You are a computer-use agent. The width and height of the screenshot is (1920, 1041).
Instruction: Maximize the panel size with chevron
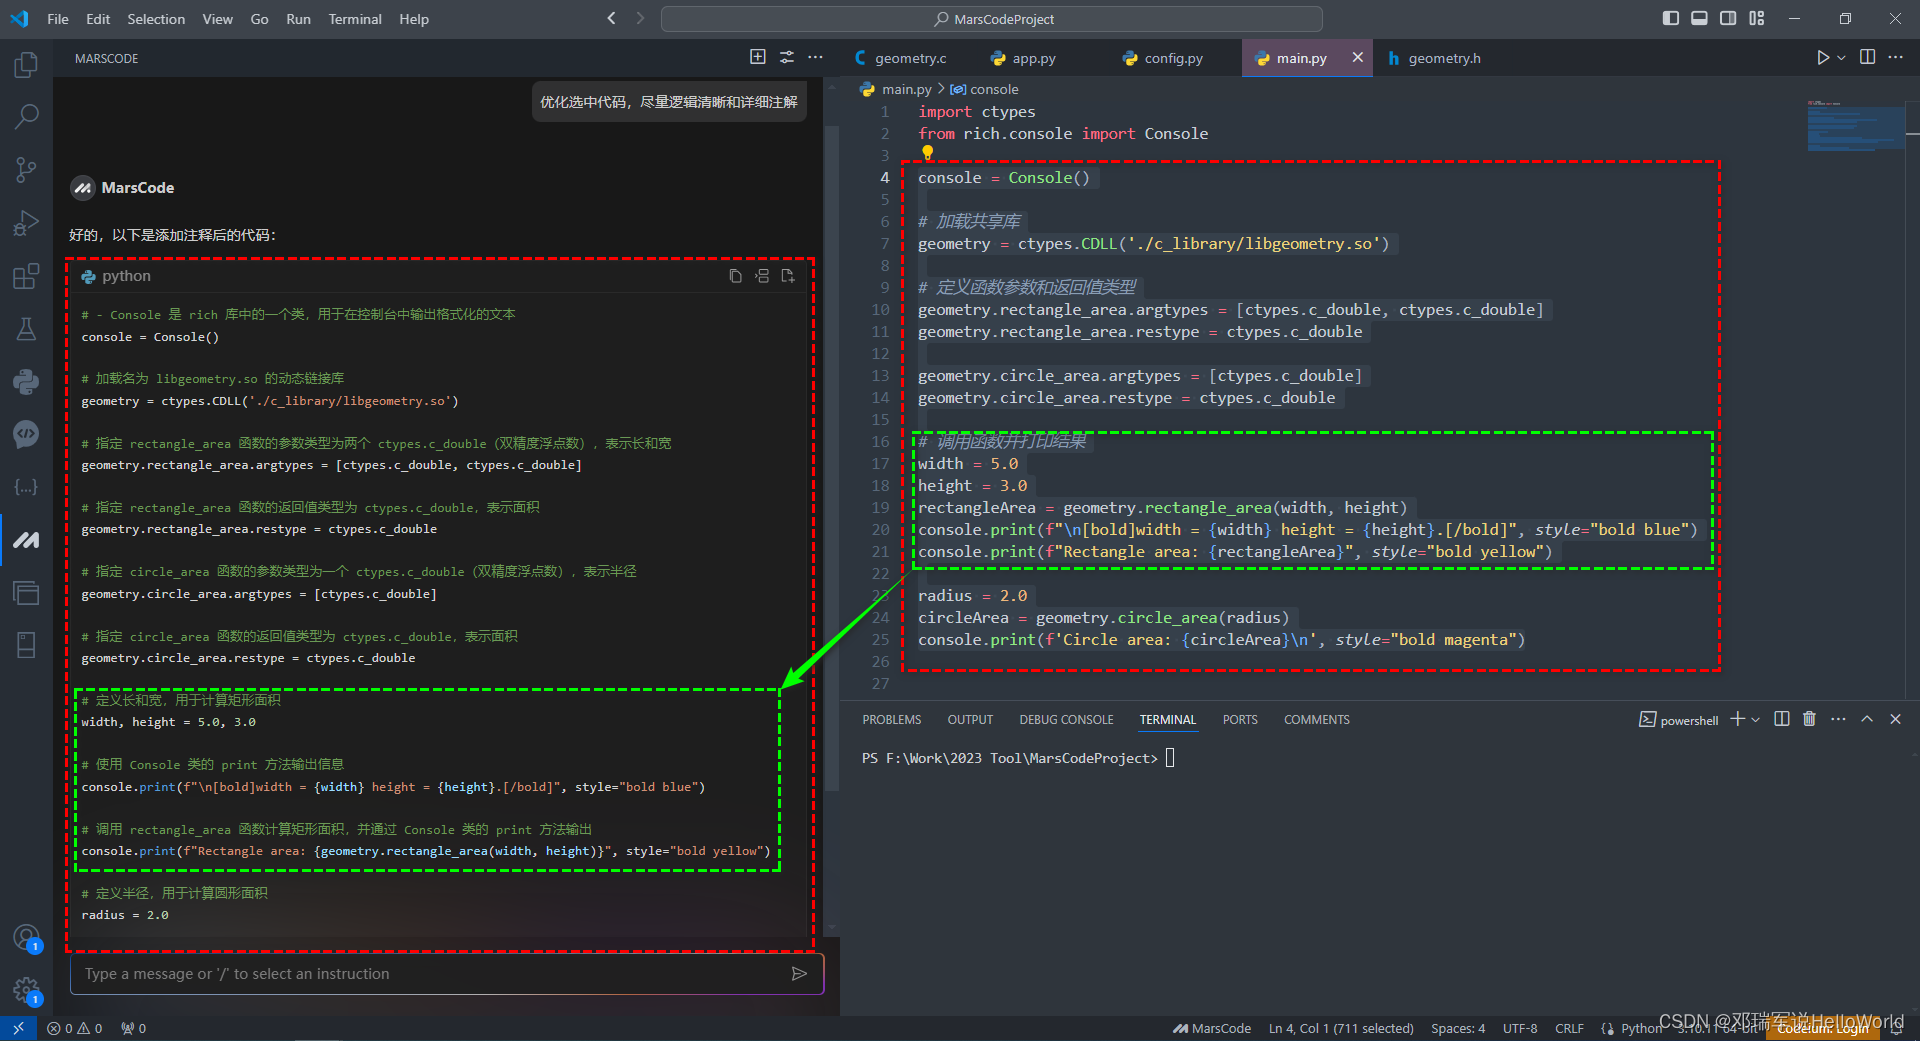click(1867, 719)
